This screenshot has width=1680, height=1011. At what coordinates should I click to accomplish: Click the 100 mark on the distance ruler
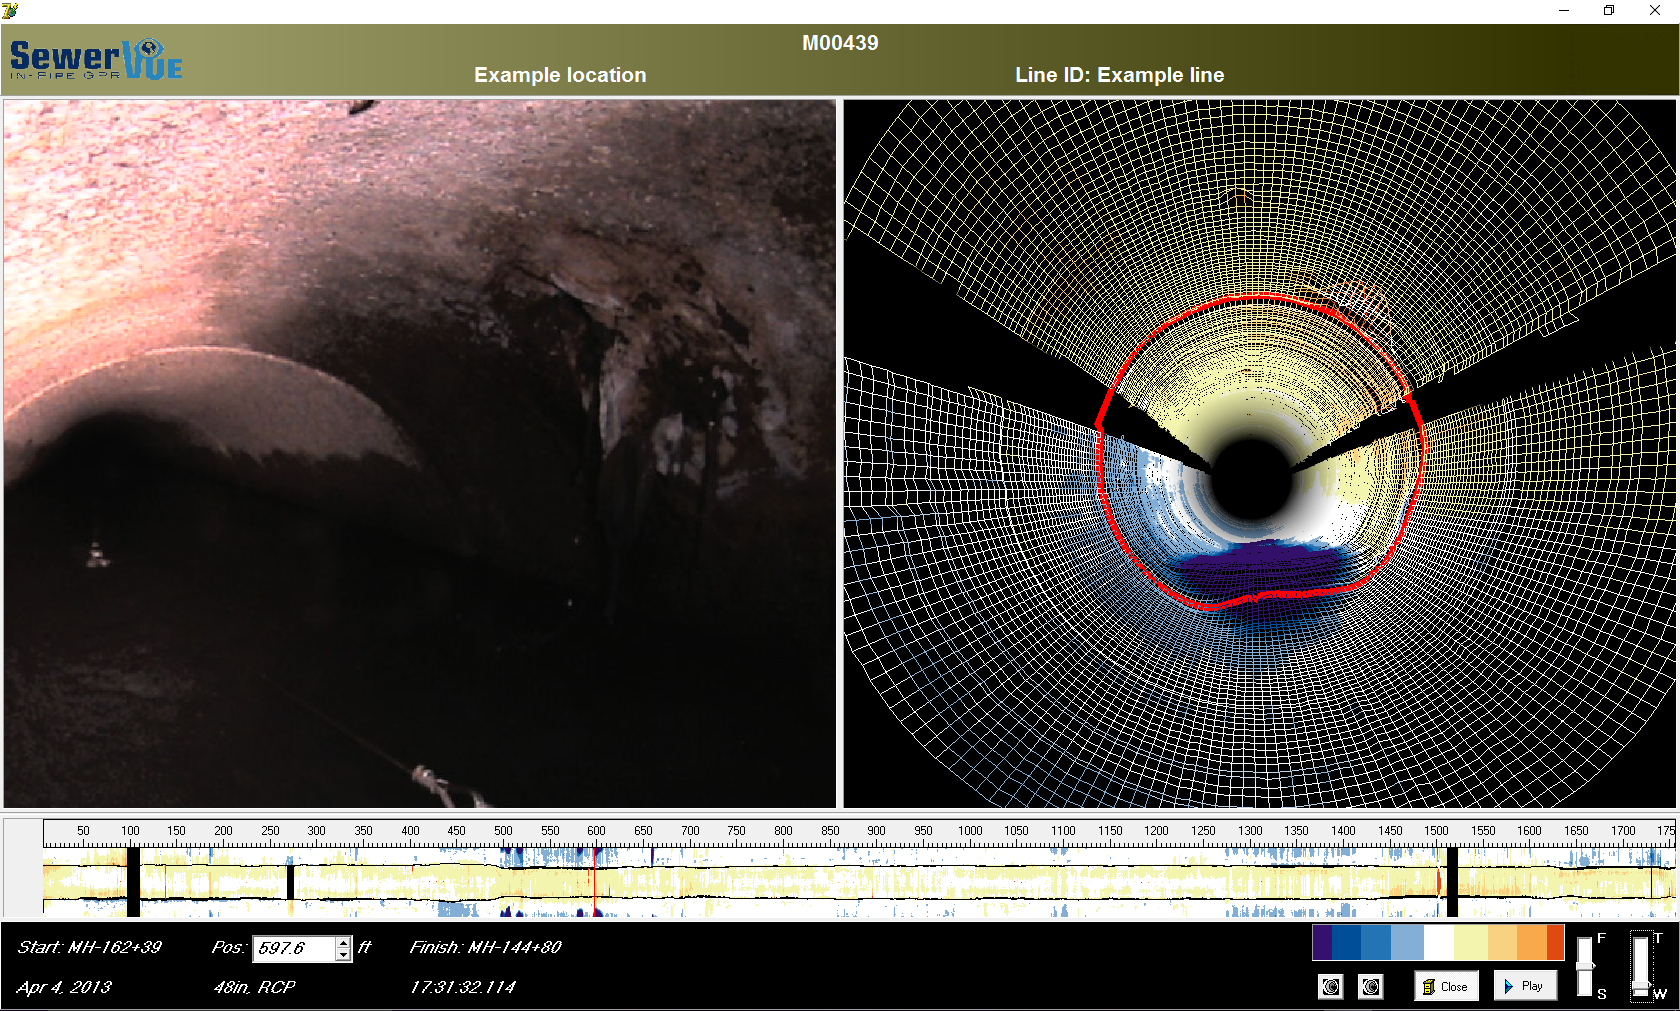[x=130, y=831]
